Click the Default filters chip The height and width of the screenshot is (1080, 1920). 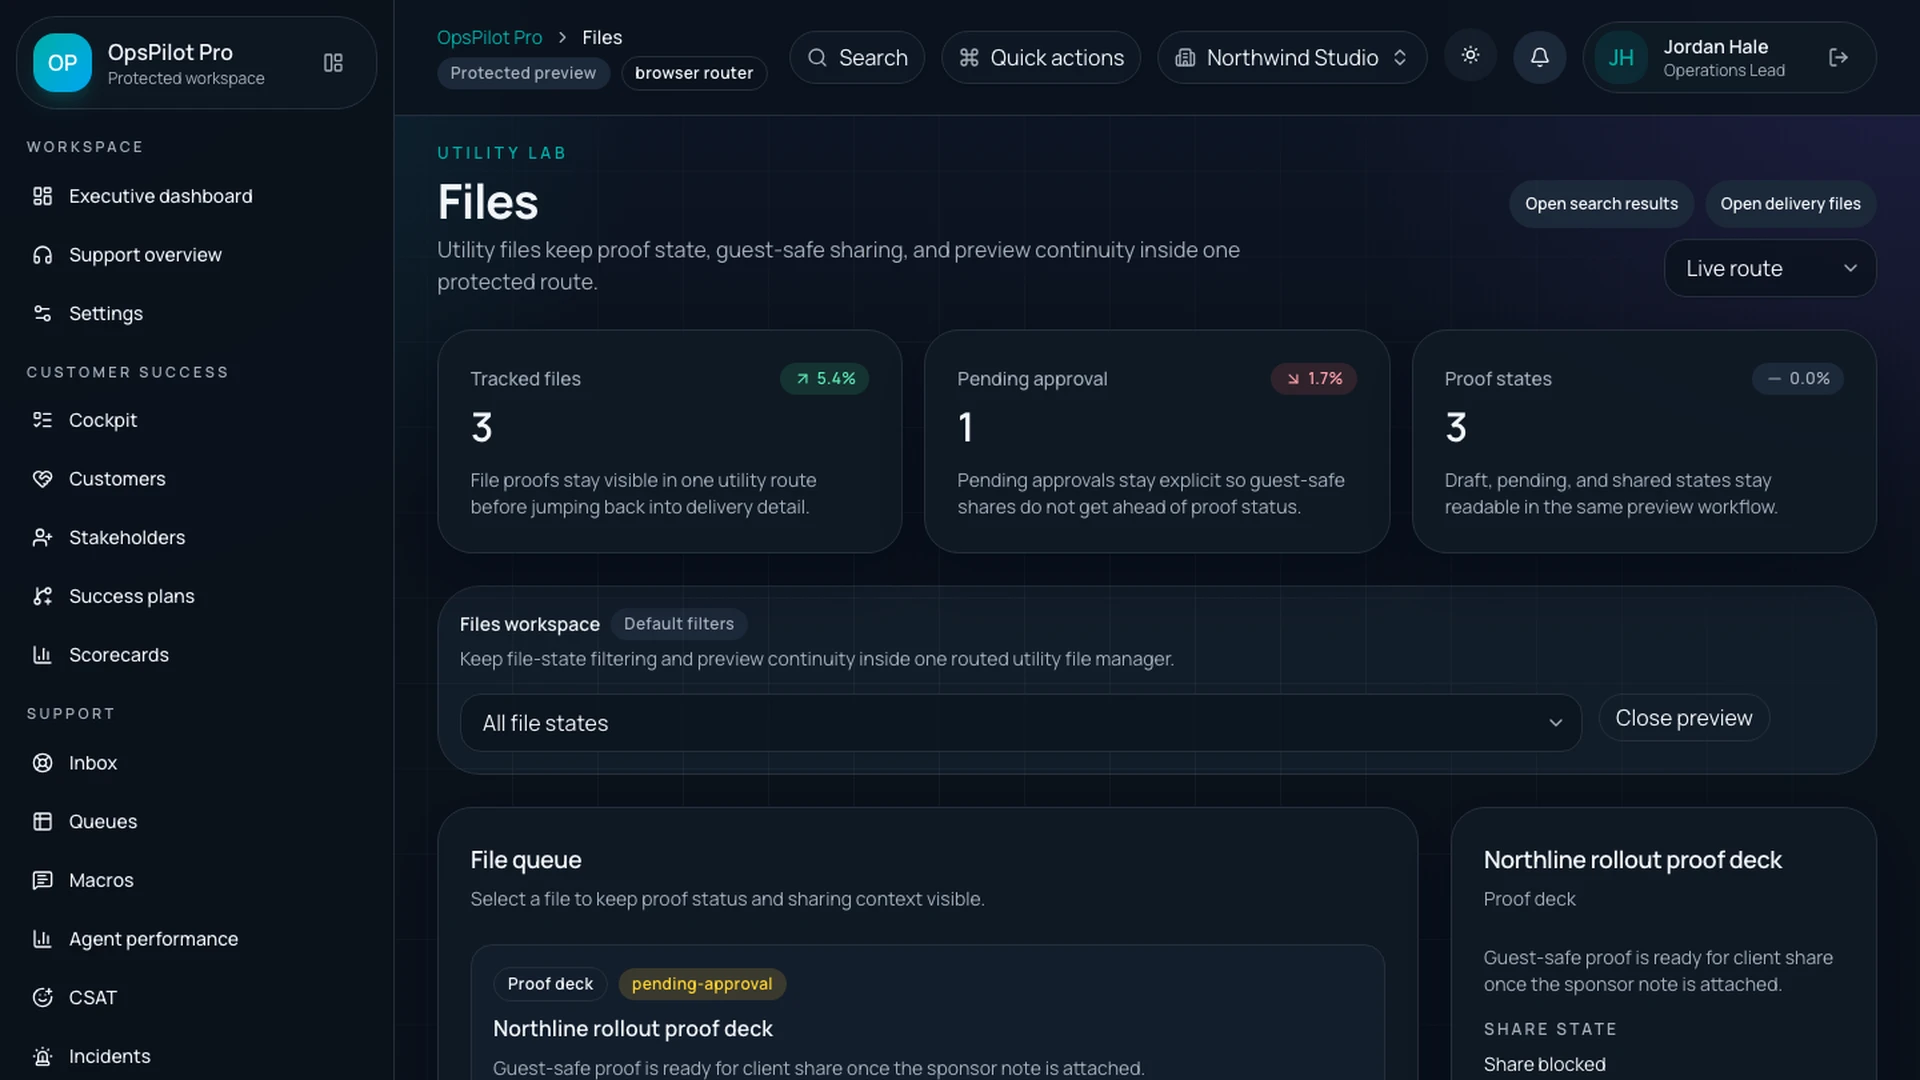679,624
